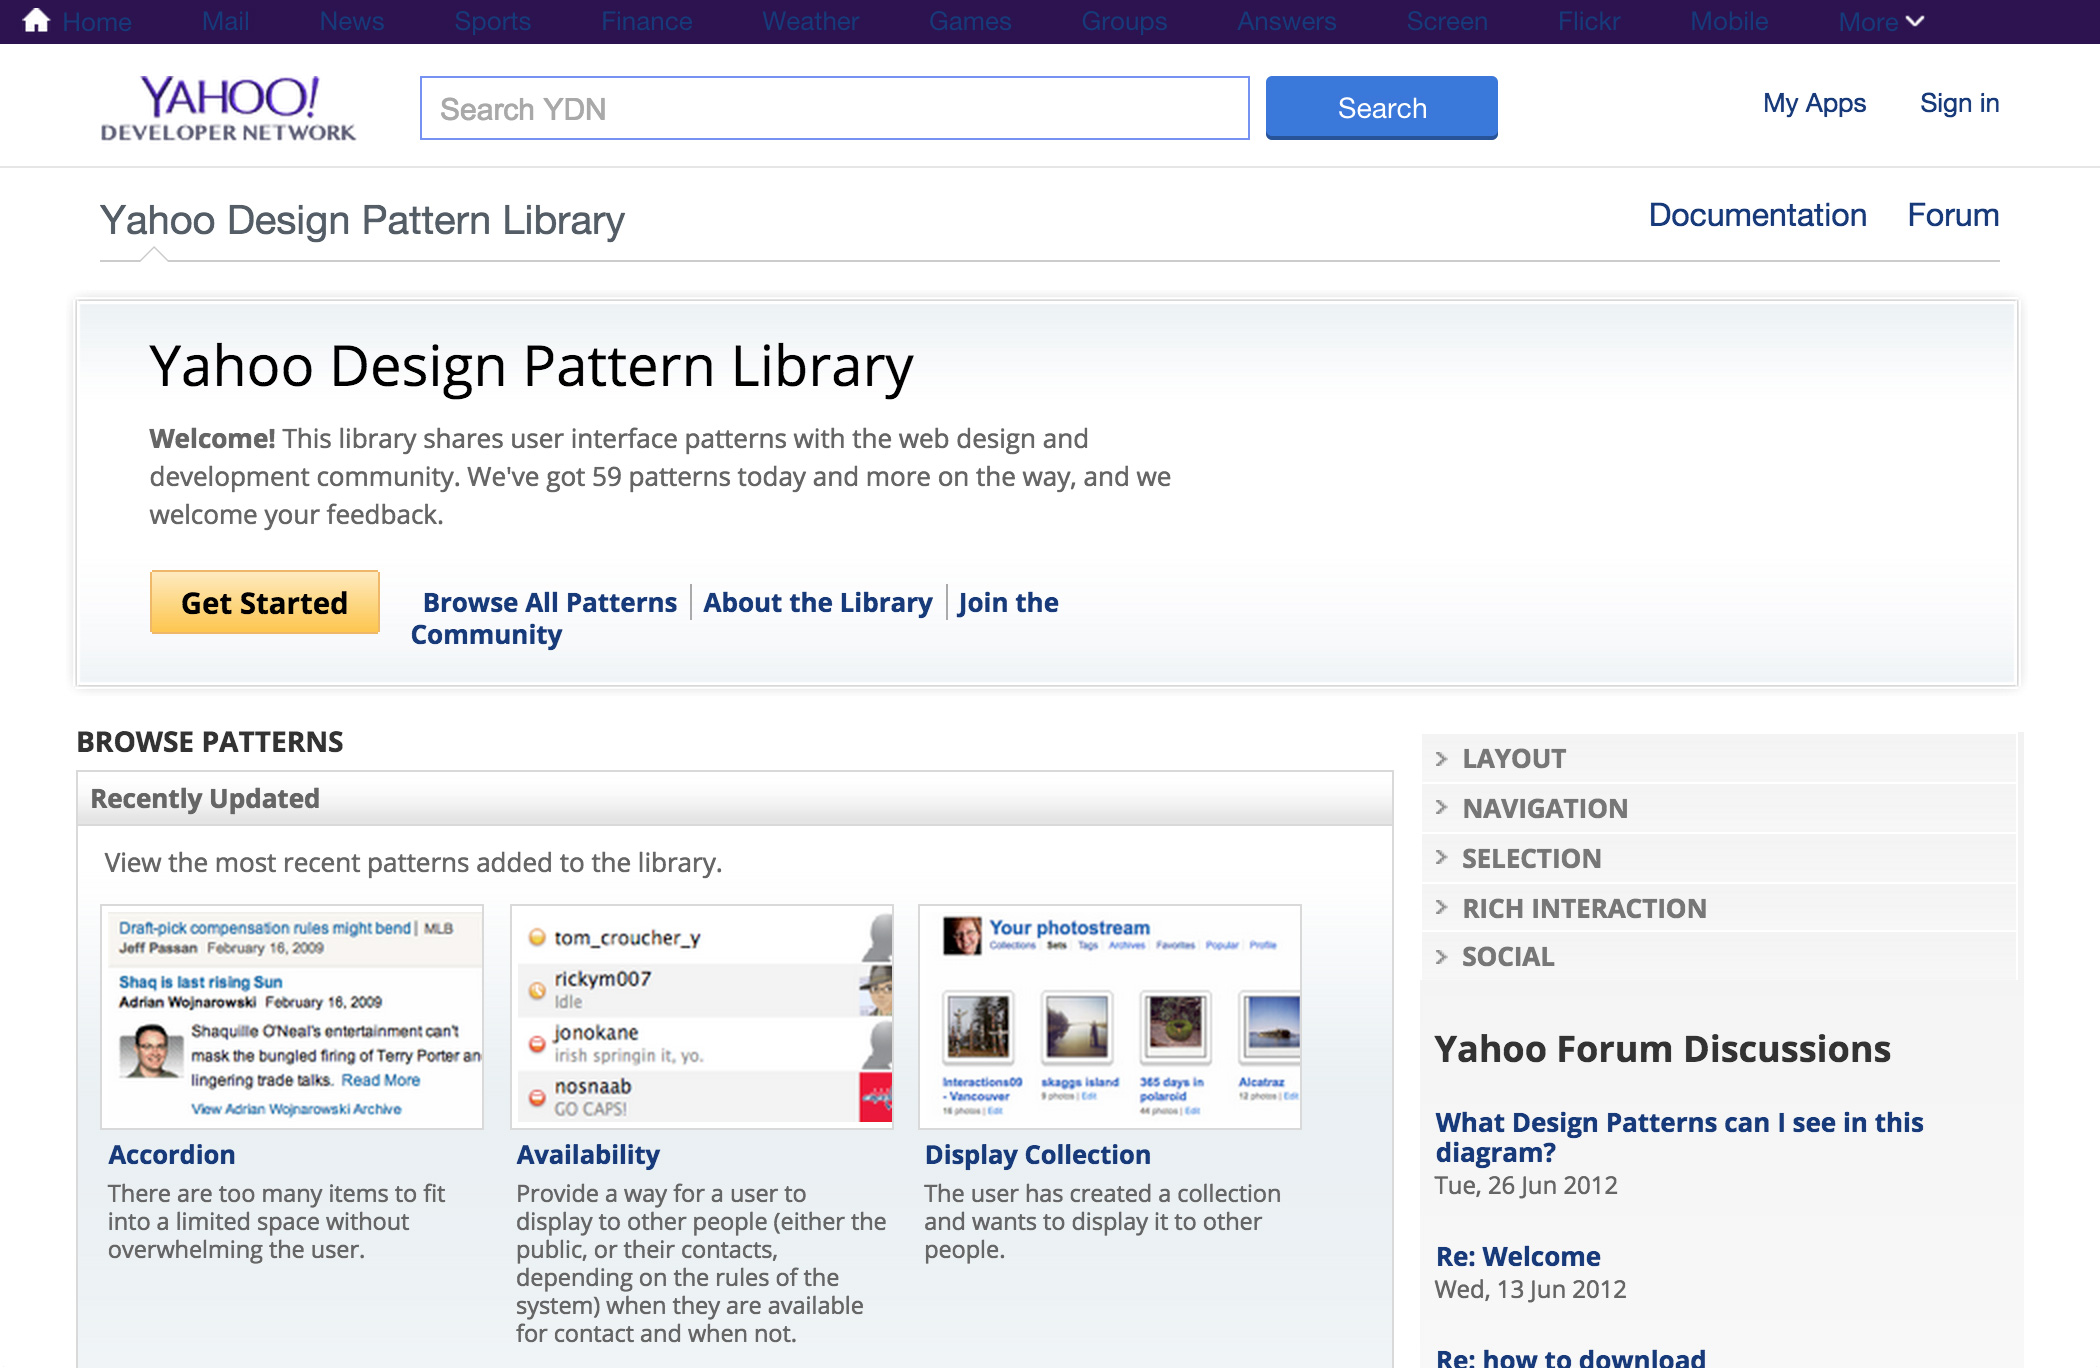Open the Flickr item in top bar

[x=1588, y=21]
